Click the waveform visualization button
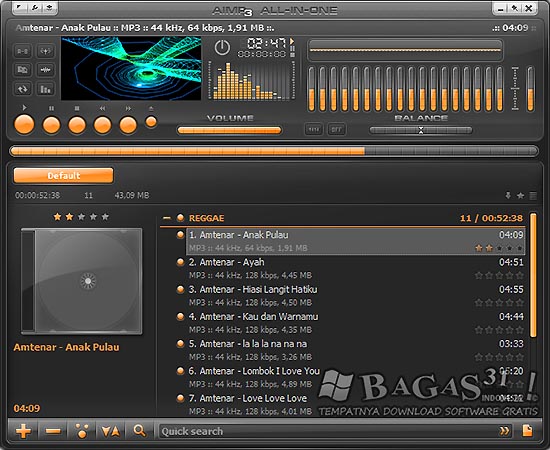 coord(46,70)
